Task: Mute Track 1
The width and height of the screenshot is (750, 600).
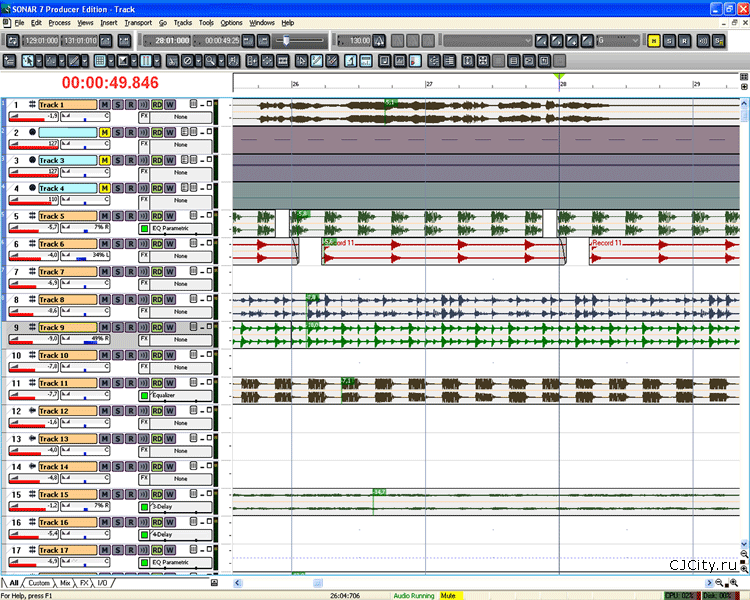Action: (x=104, y=104)
